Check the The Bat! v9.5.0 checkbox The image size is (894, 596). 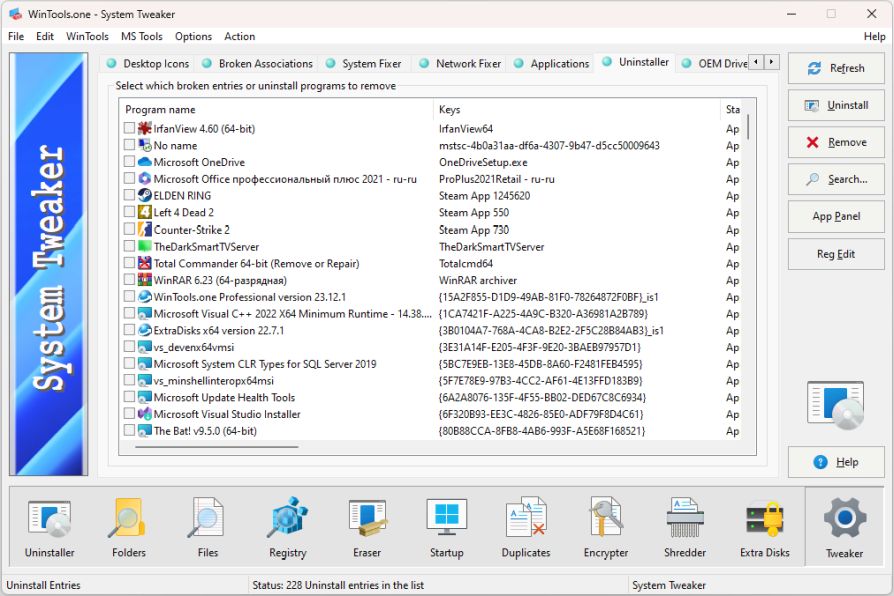click(129, 430)
